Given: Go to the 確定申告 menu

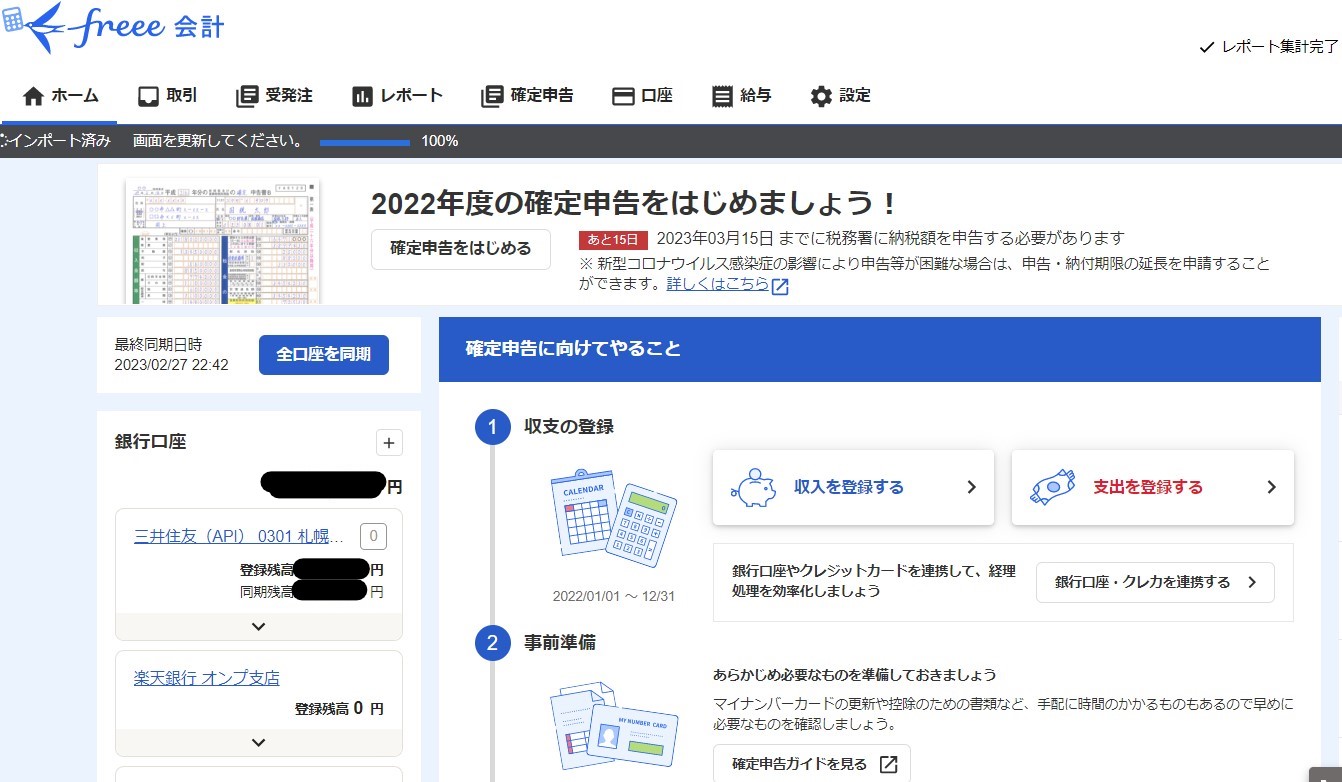Looking at the screenshot, I should [527, 96].
